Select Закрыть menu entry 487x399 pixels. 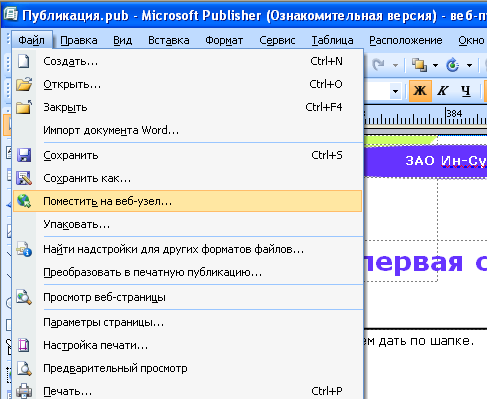187,107
